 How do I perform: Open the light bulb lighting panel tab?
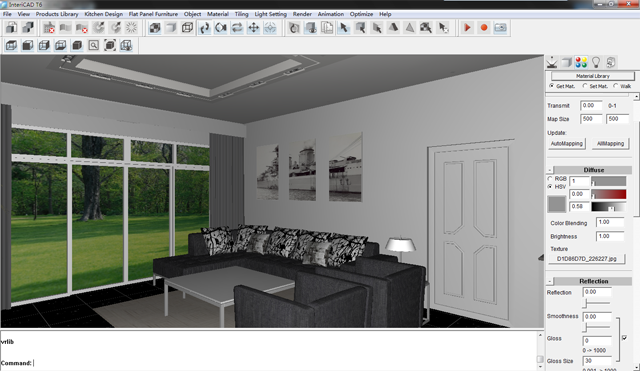coord(596,62)
